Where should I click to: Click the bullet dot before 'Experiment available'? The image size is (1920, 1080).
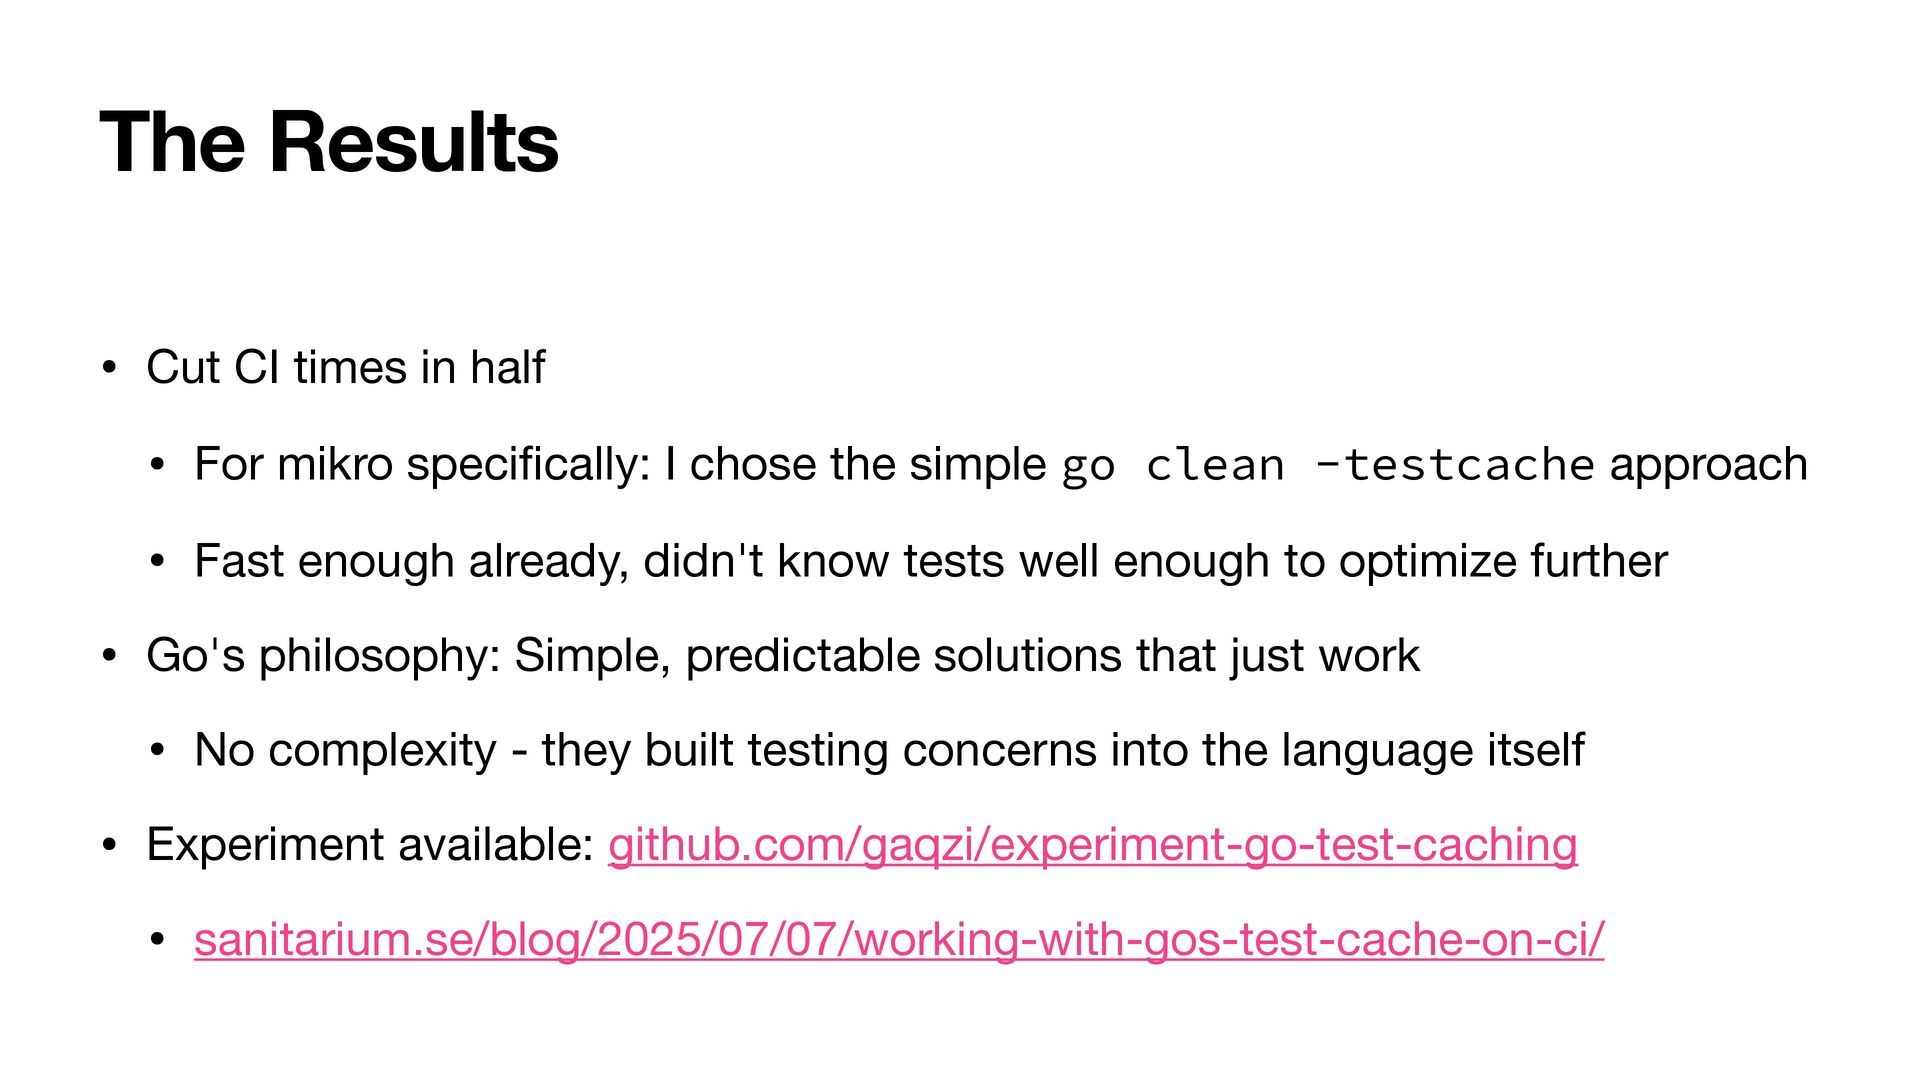pyautogui.click(x=110, y=846)
